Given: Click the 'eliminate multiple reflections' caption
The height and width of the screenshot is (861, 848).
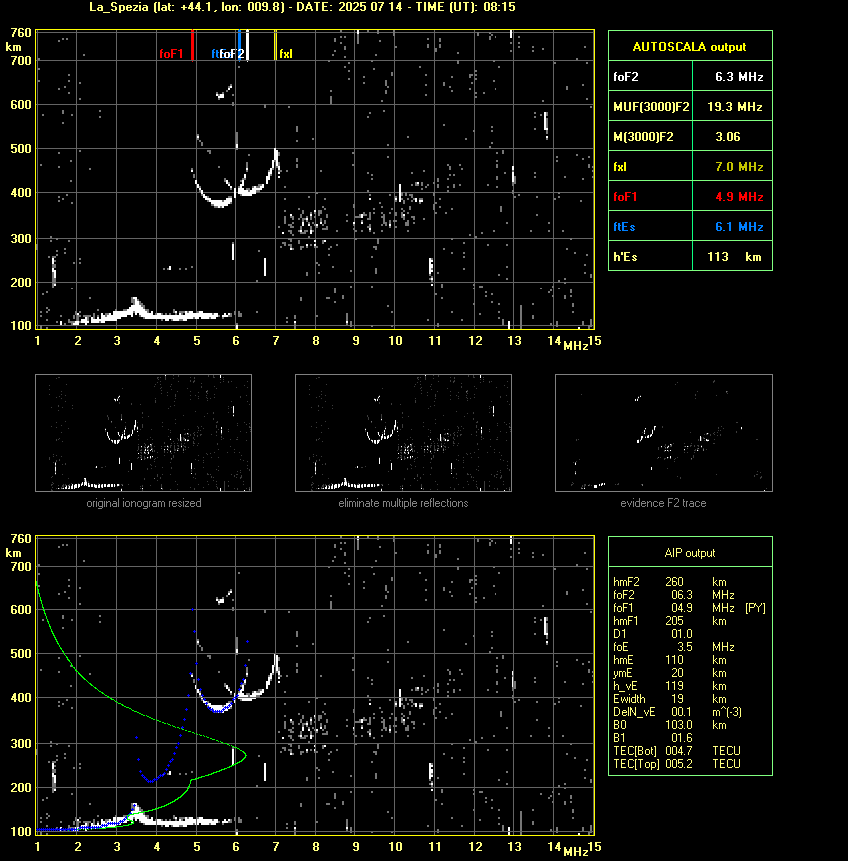Looking at the screenshot, I should (x=403, y=503).
